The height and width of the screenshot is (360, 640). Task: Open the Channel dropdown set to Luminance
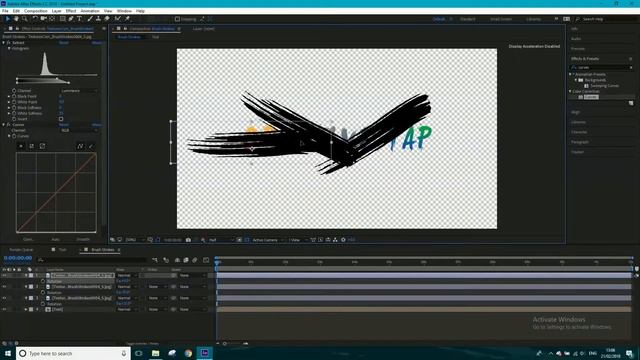click(x=79, y=91)
